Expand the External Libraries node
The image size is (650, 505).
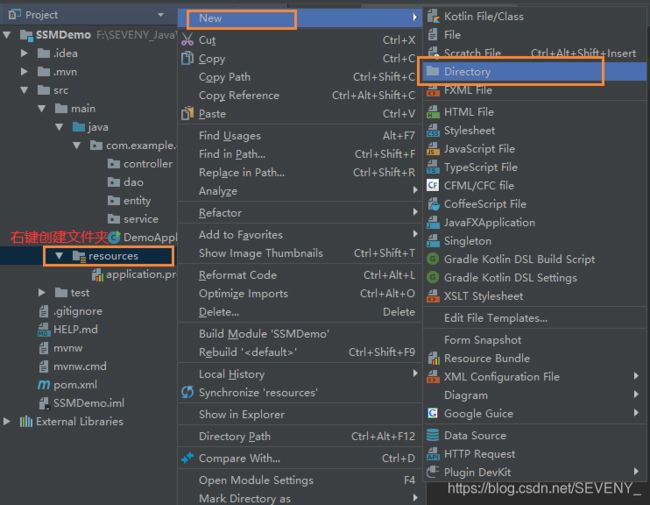(7, 422)
